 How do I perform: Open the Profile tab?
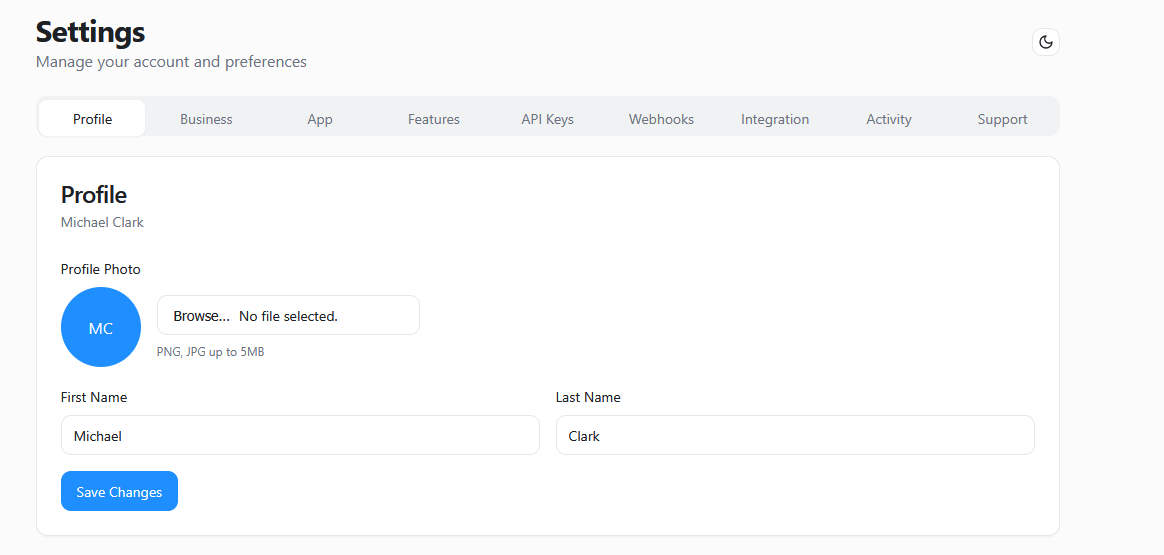point(92,119)
